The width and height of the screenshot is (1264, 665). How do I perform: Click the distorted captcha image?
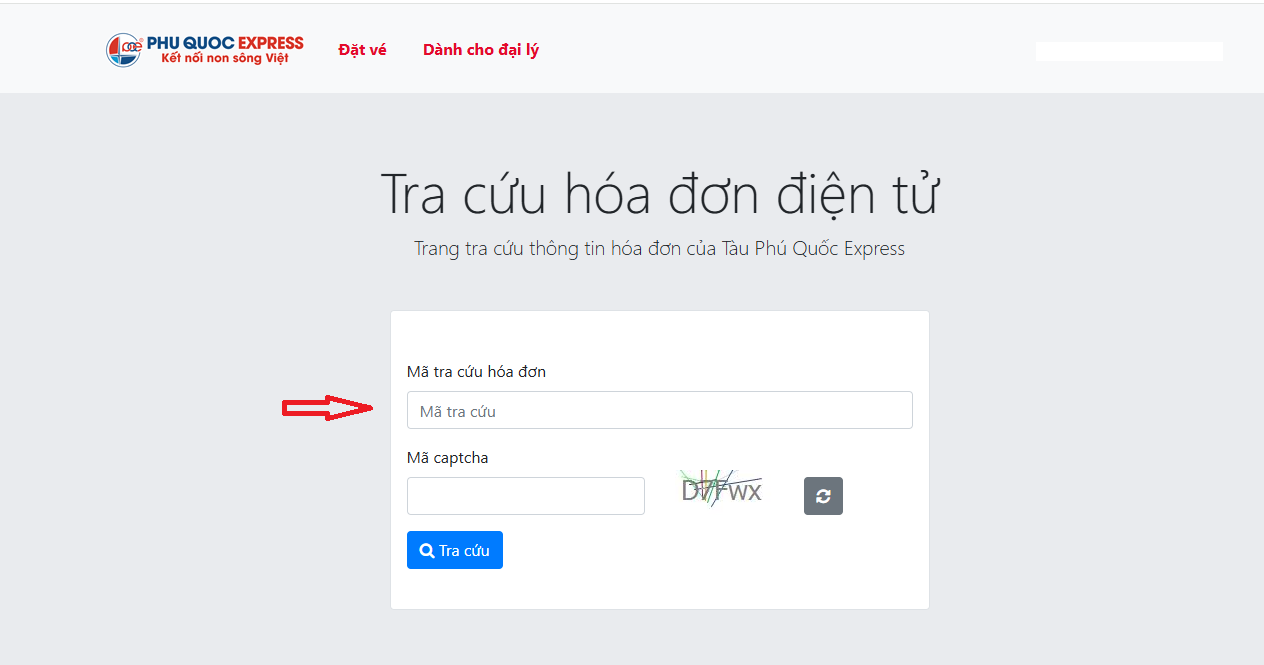click(721, 489)
